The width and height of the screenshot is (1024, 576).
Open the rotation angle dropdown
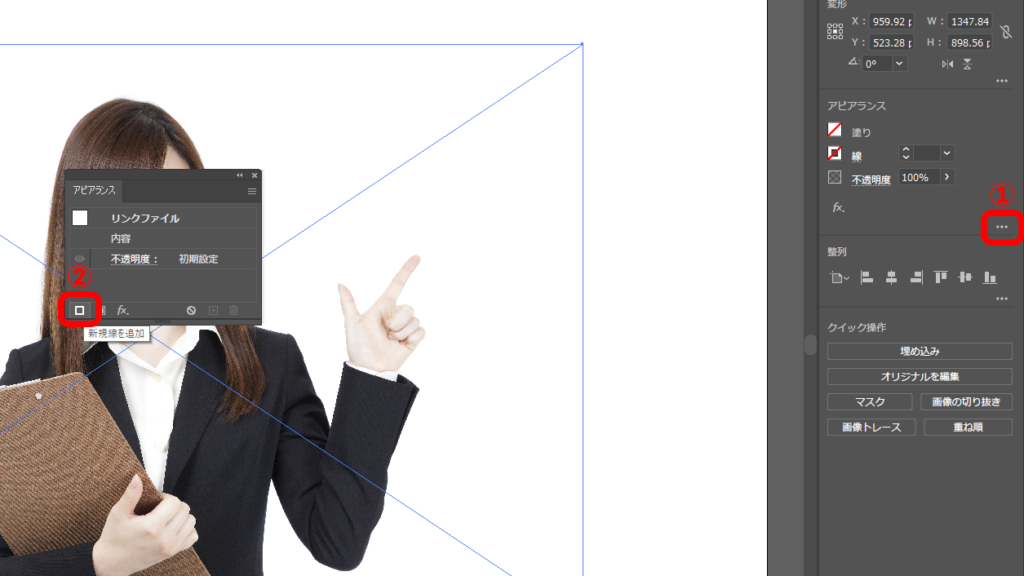[899, 63]
